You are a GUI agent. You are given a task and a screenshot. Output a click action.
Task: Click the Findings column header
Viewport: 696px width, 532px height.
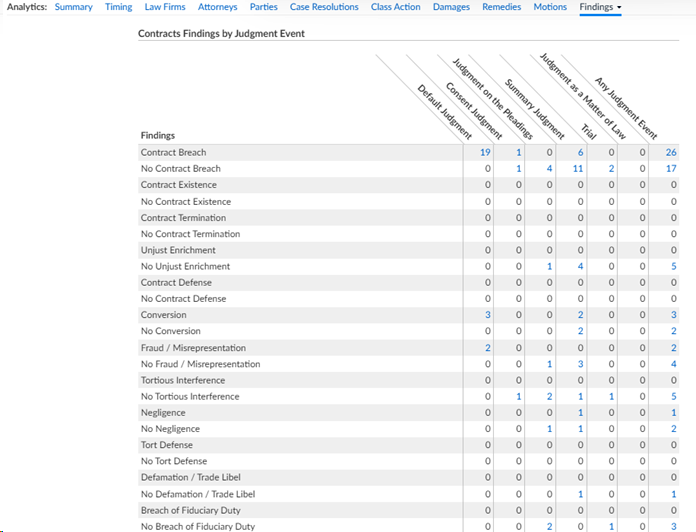158,135
